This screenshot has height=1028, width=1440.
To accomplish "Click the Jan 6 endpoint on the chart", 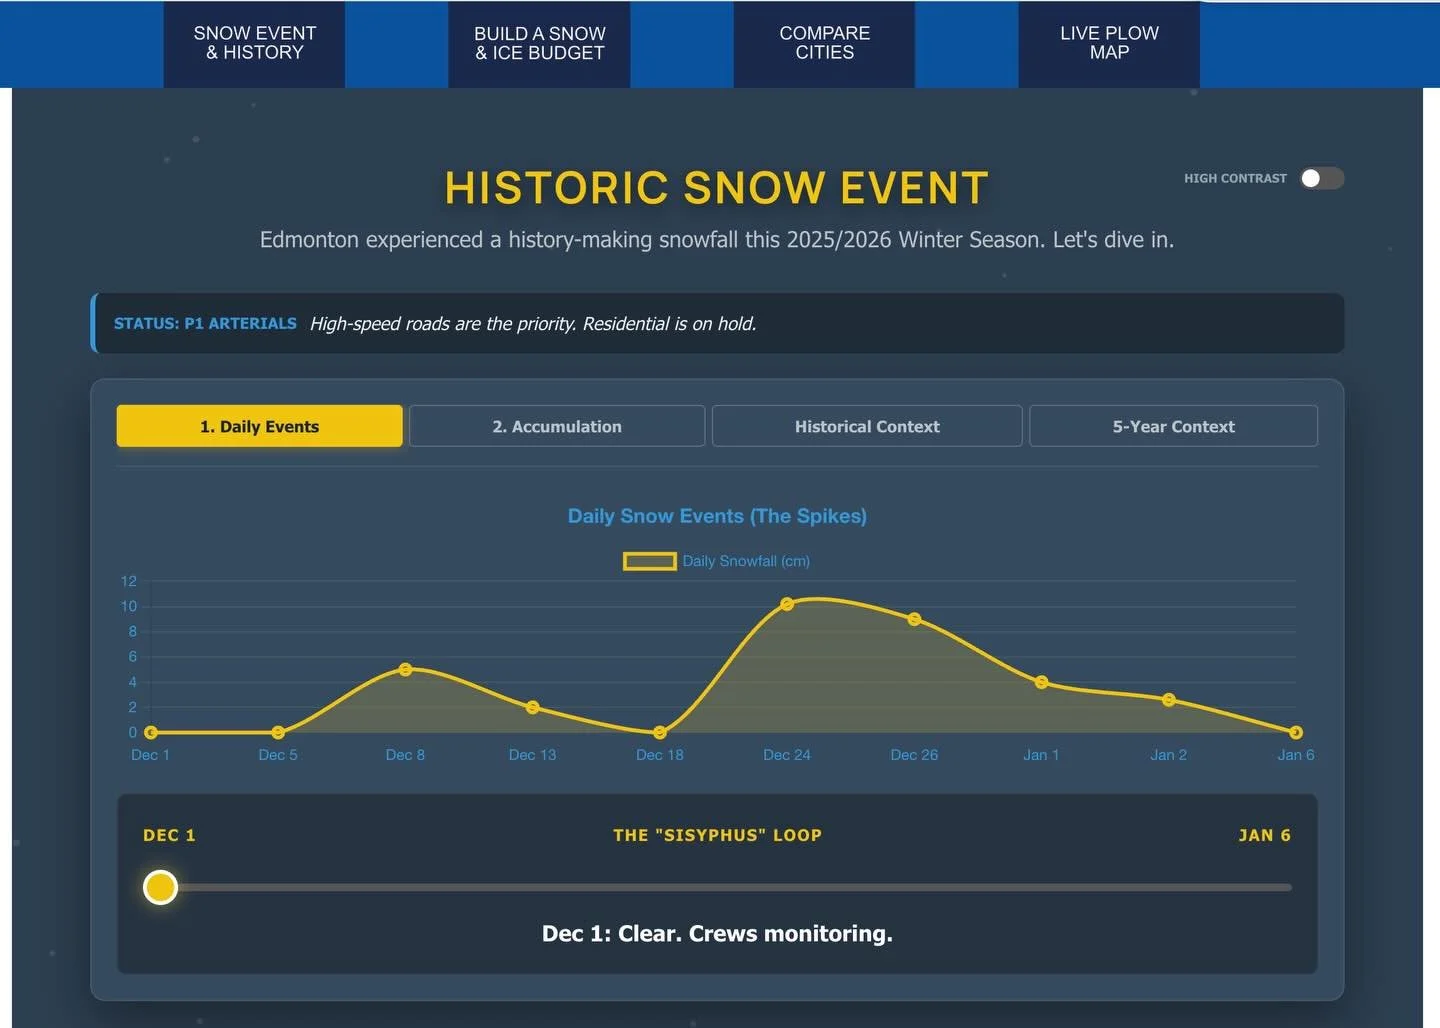I will pos(1296,732).
